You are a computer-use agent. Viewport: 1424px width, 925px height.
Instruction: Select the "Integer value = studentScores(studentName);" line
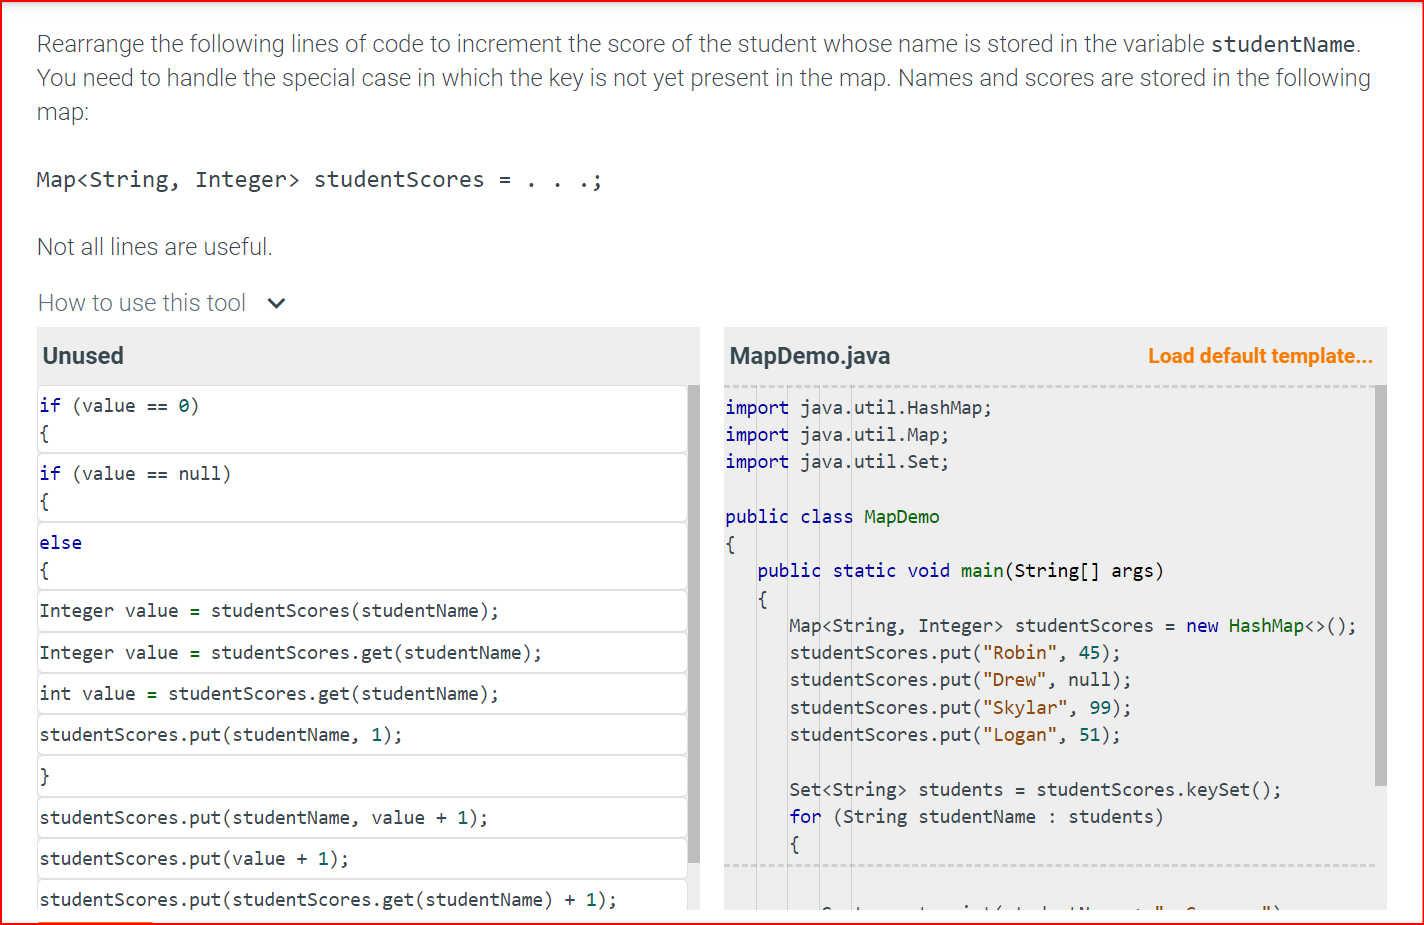coord(268,610)
